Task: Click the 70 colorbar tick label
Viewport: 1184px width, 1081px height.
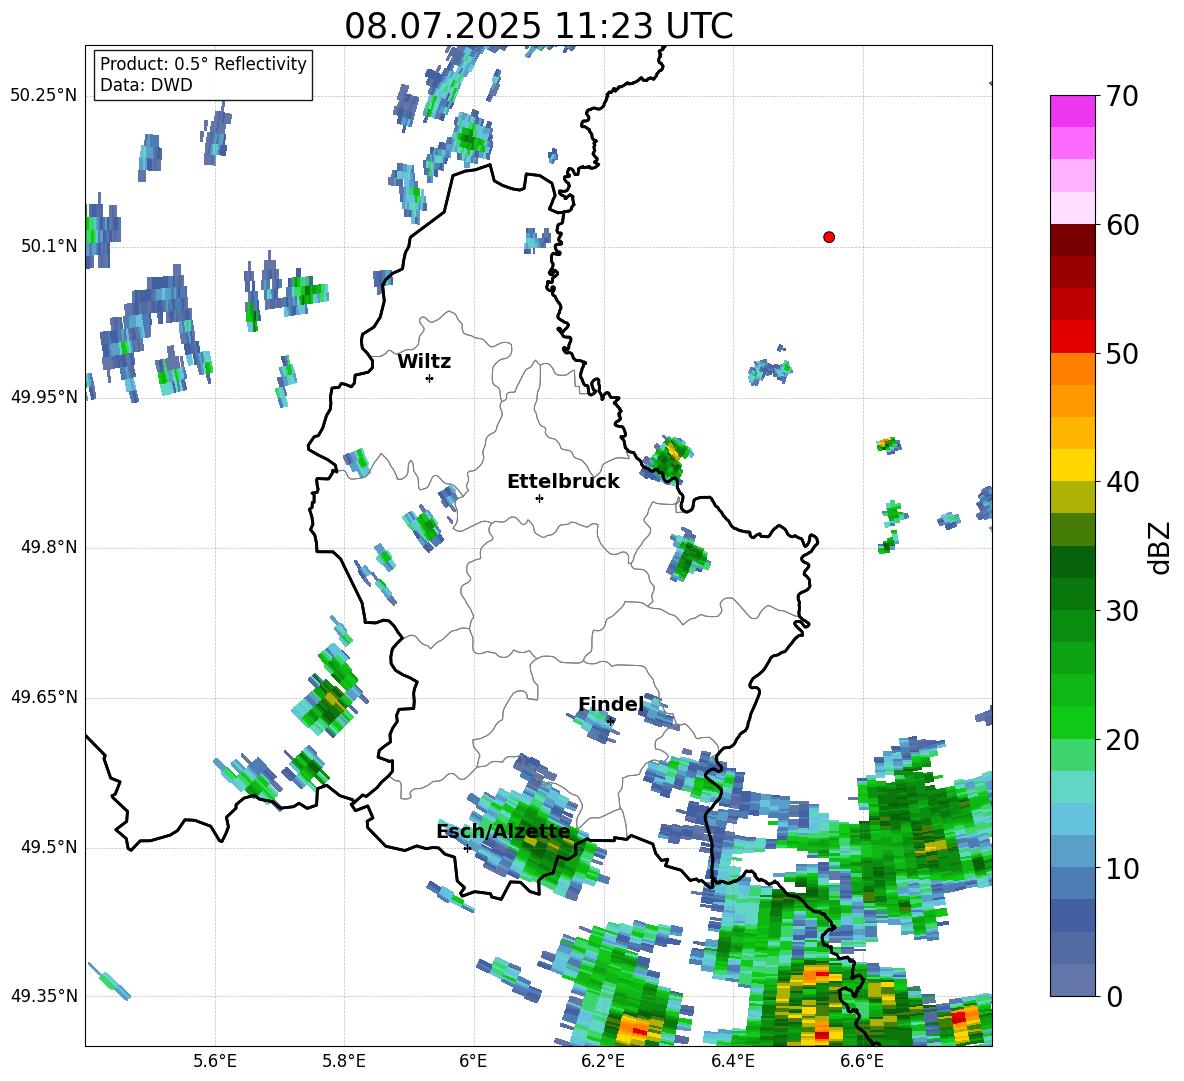Action: point(1121,97)
